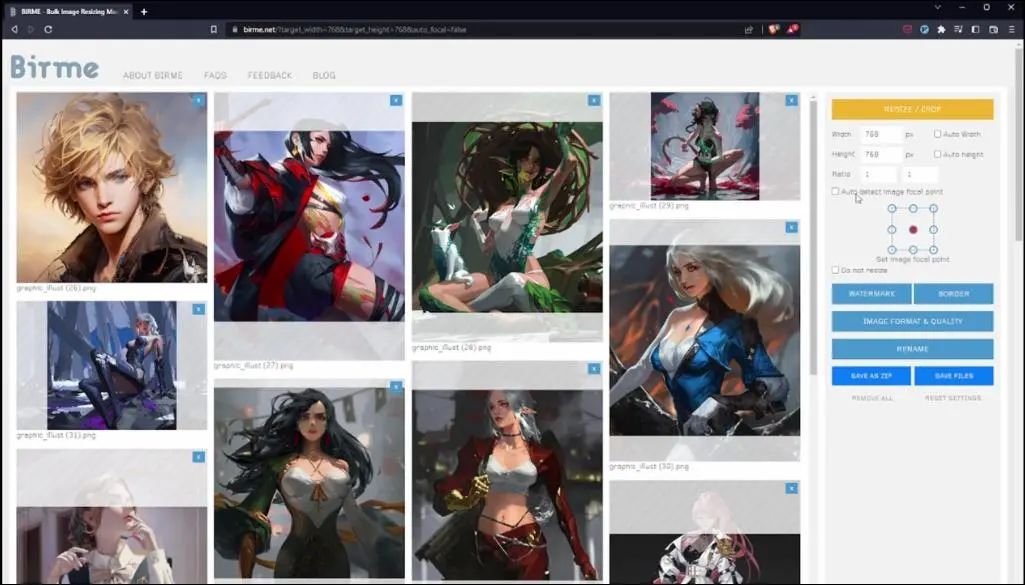Viewport: 1025px width, 585px height.
Task: Open a new browser tab
Action: coord(144,12)
